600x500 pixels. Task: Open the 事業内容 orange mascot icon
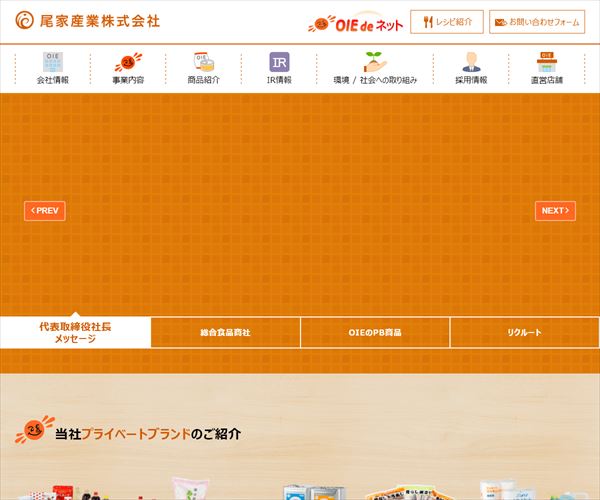(128, 62)
